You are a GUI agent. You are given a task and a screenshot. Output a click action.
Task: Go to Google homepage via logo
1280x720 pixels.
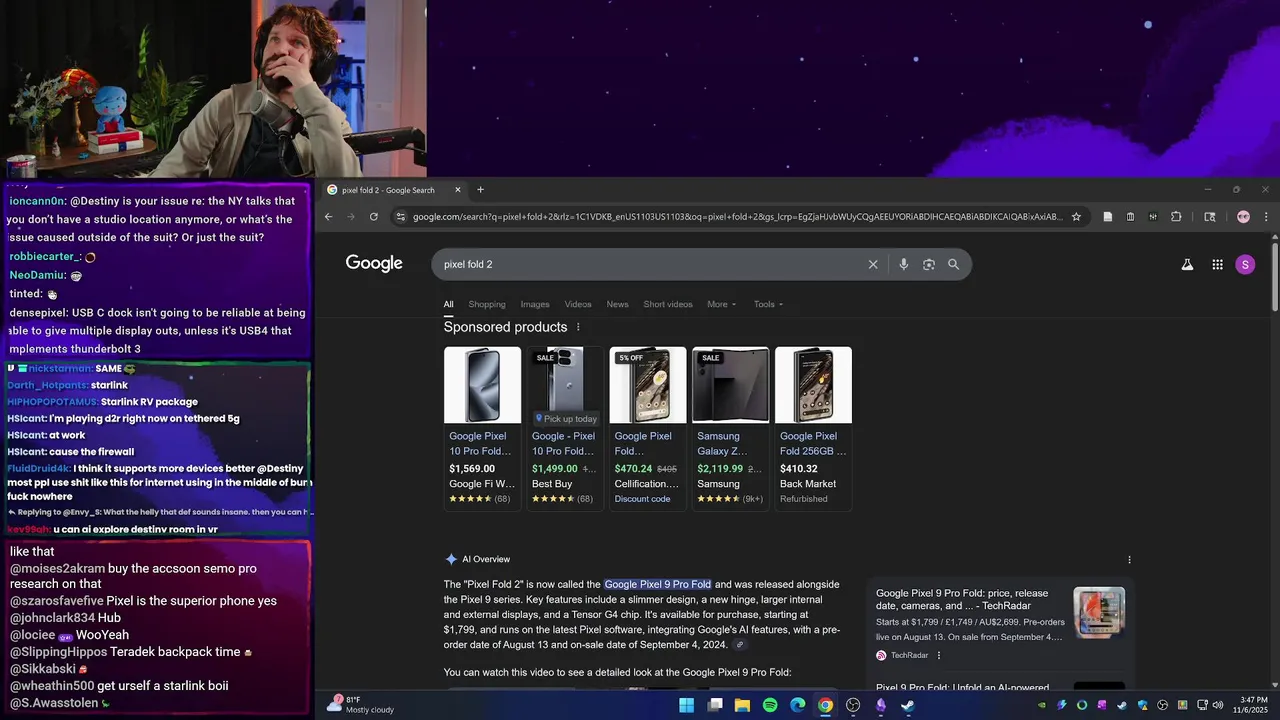(374, 263)
